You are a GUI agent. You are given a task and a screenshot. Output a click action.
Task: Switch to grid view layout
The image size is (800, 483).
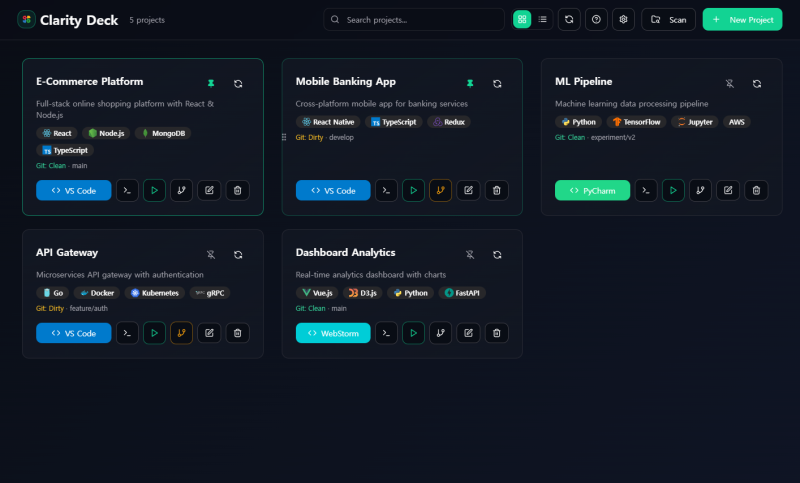point(522,19)
